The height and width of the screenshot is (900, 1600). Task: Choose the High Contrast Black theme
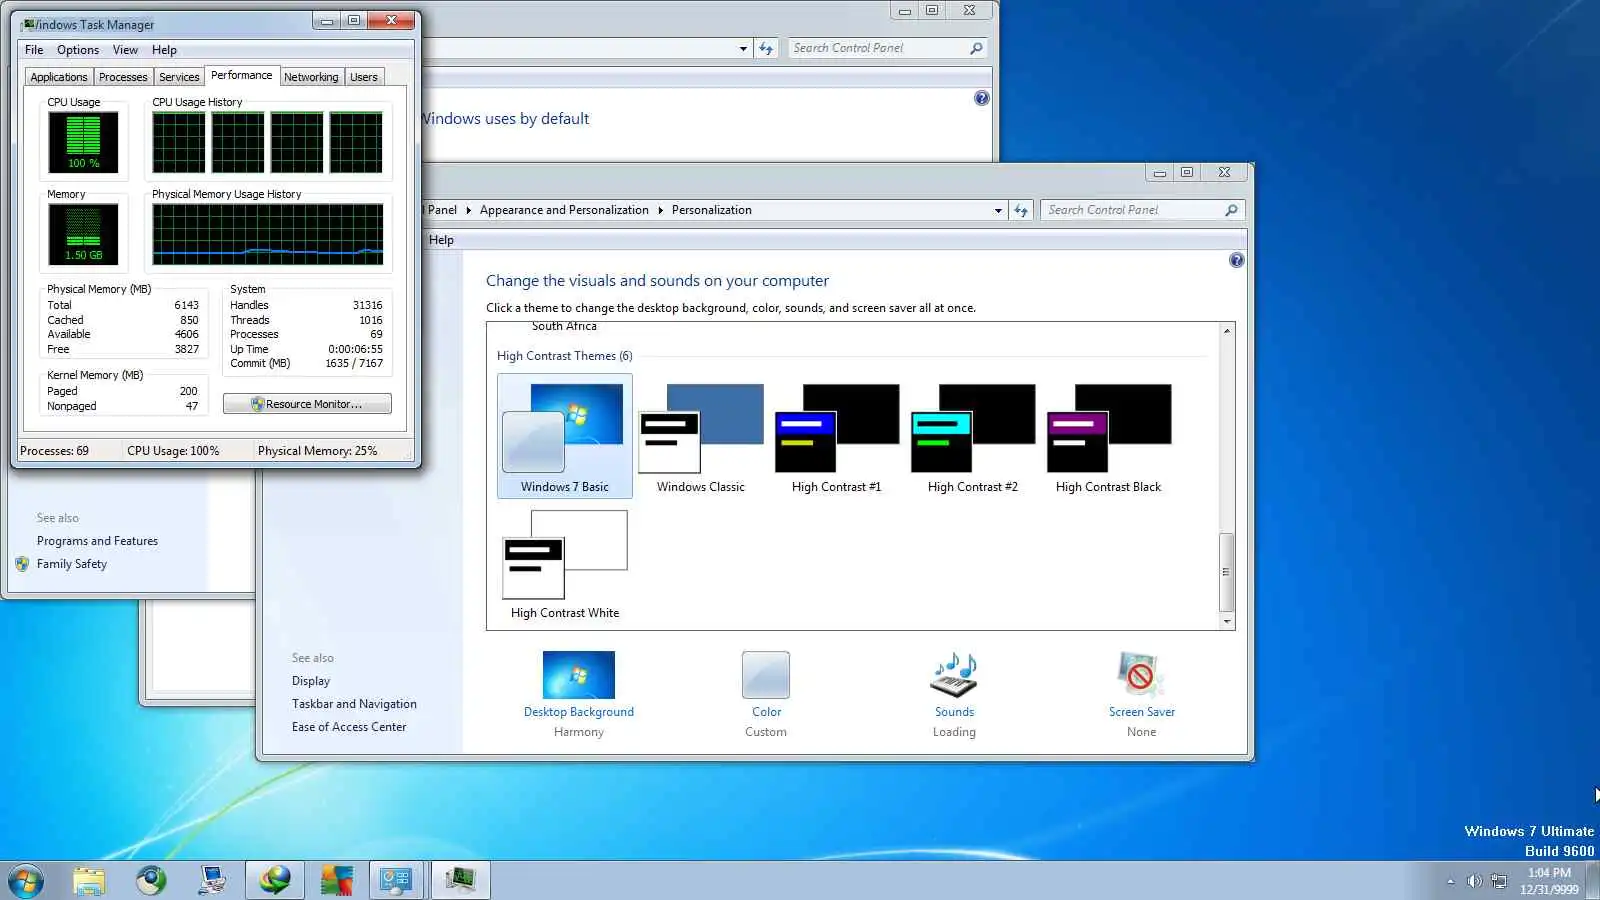click(1109, 436)
